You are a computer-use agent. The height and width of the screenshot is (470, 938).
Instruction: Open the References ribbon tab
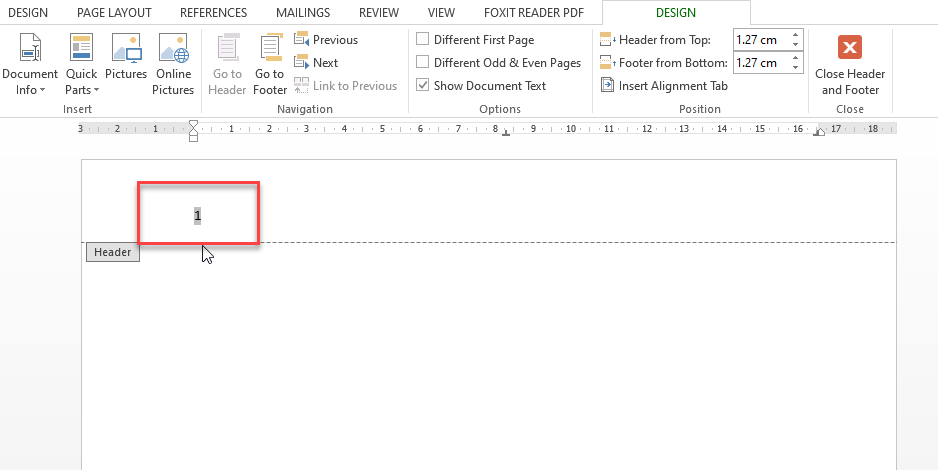213,13
